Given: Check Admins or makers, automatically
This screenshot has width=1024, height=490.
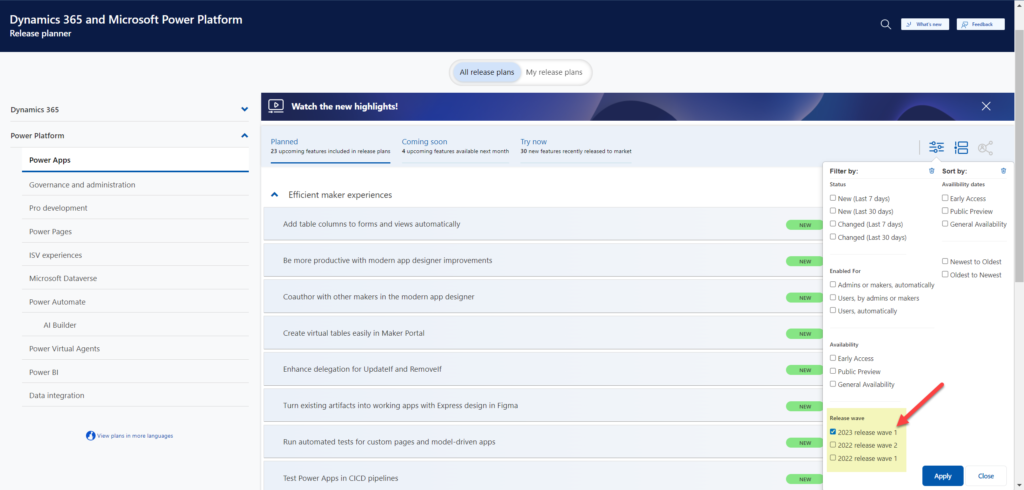Looking at the screenshot, I should pos(833,285).
